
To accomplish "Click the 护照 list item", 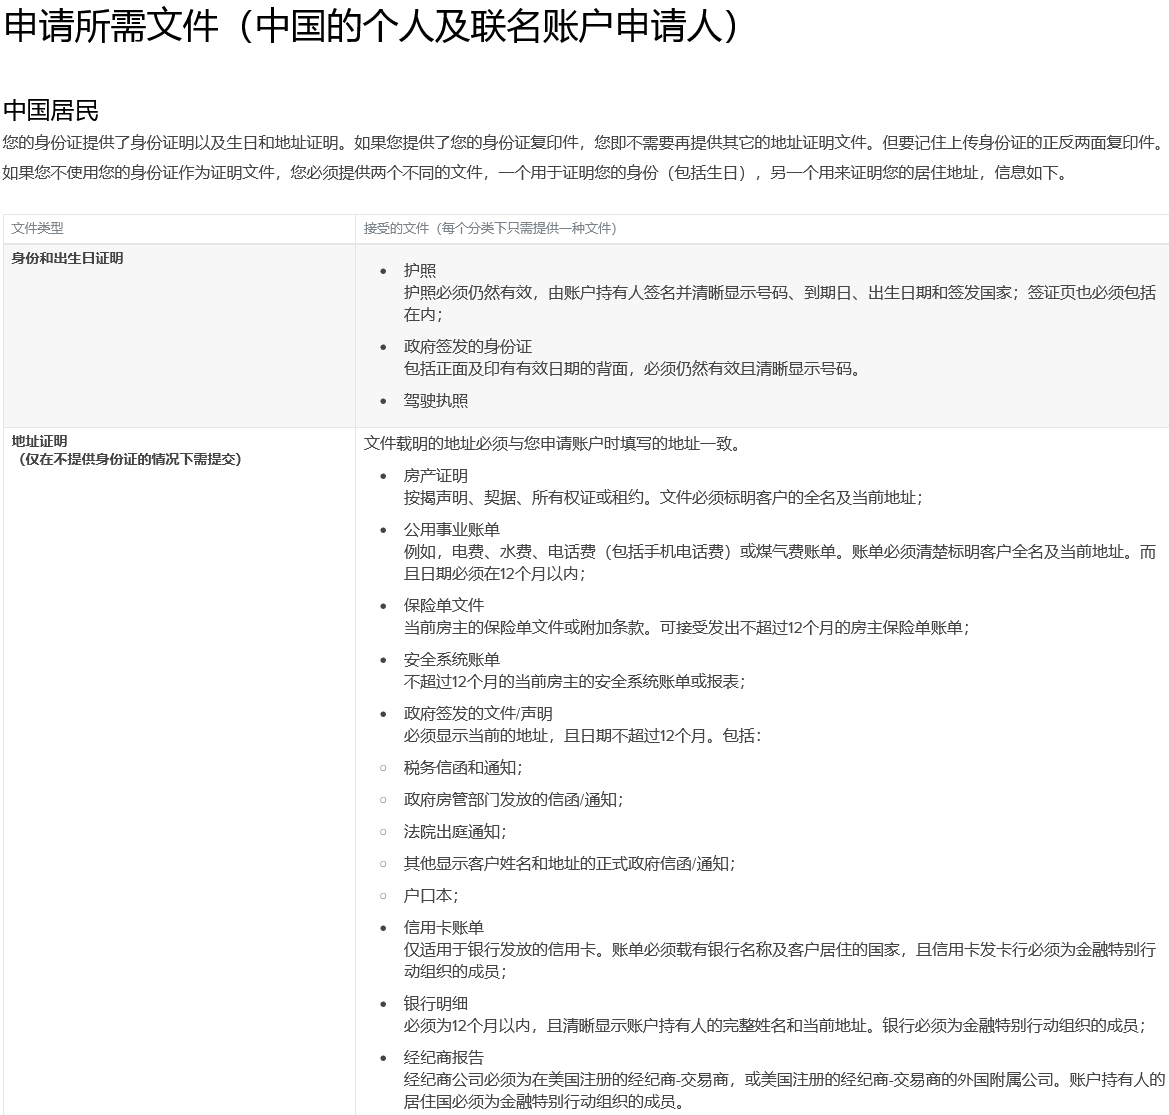I will 420,271.
